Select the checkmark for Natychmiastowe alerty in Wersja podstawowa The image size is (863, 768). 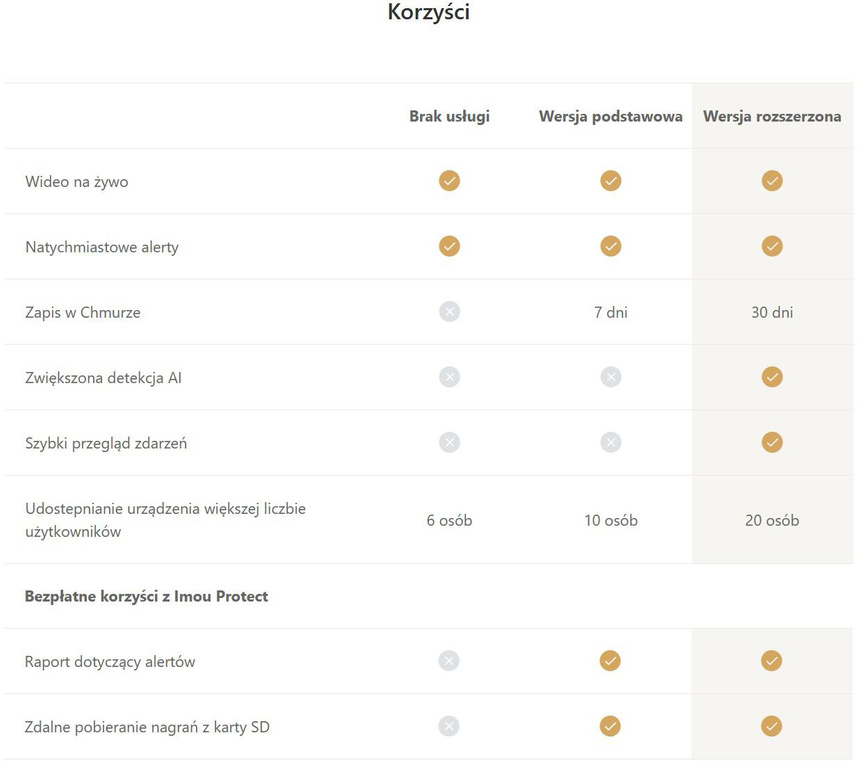tap(610, 246)
